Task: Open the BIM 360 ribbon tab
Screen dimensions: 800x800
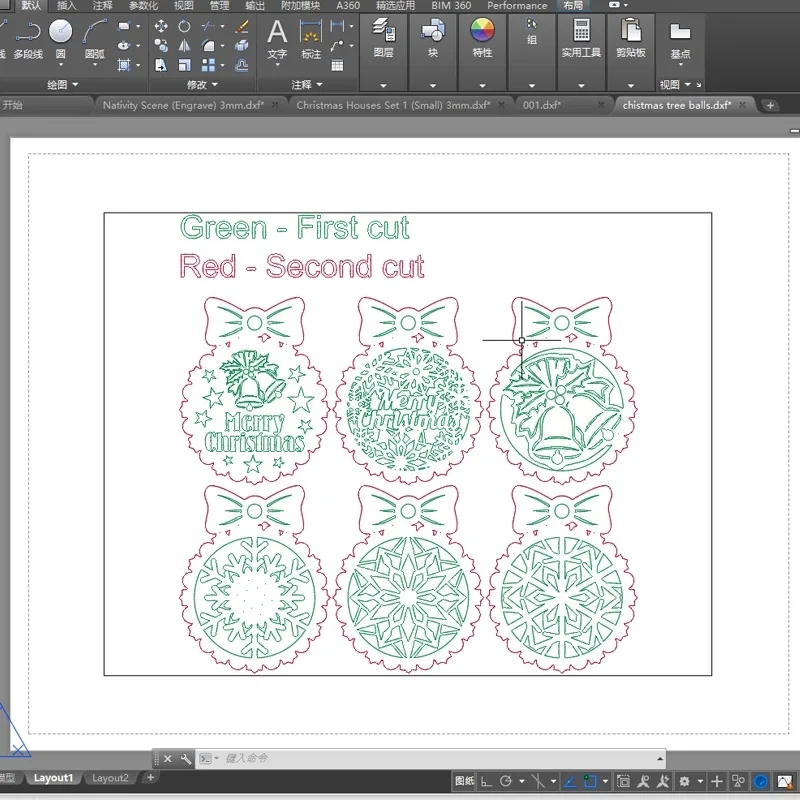Action: (451, 6)
